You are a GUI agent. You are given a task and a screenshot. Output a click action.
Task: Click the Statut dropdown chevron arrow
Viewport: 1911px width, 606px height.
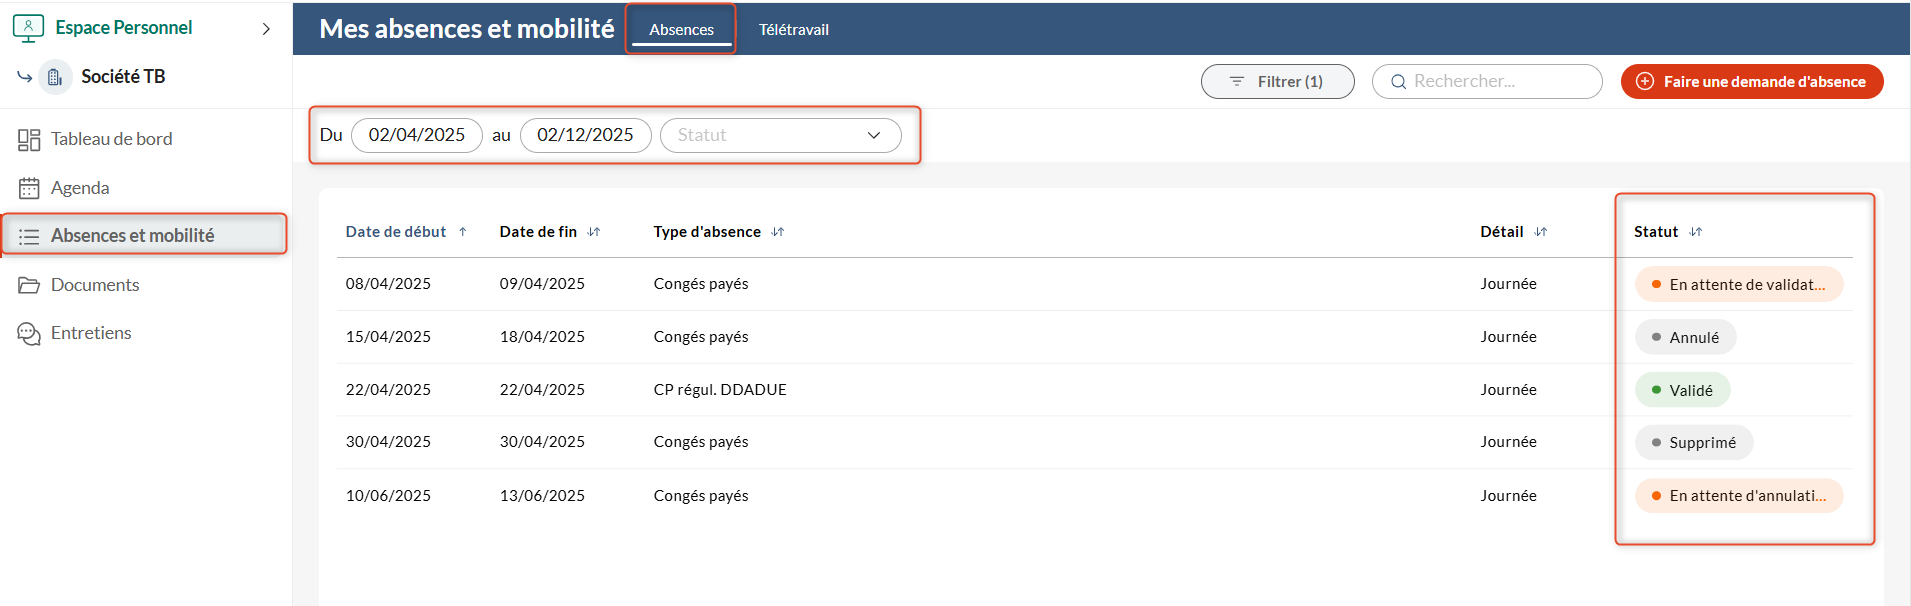[x=874, y=135]
